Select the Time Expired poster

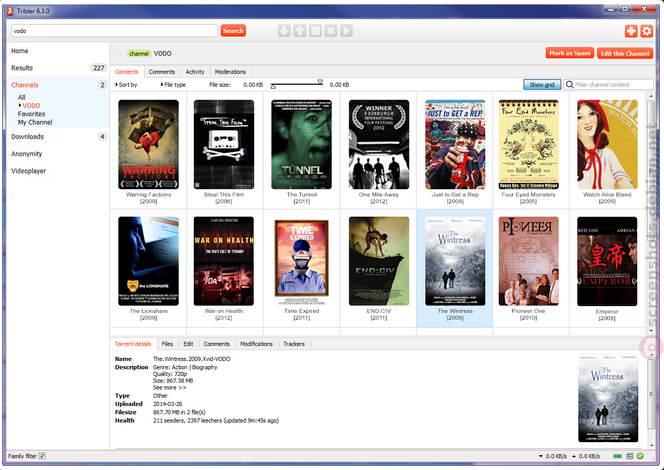(x=302, y=261)
